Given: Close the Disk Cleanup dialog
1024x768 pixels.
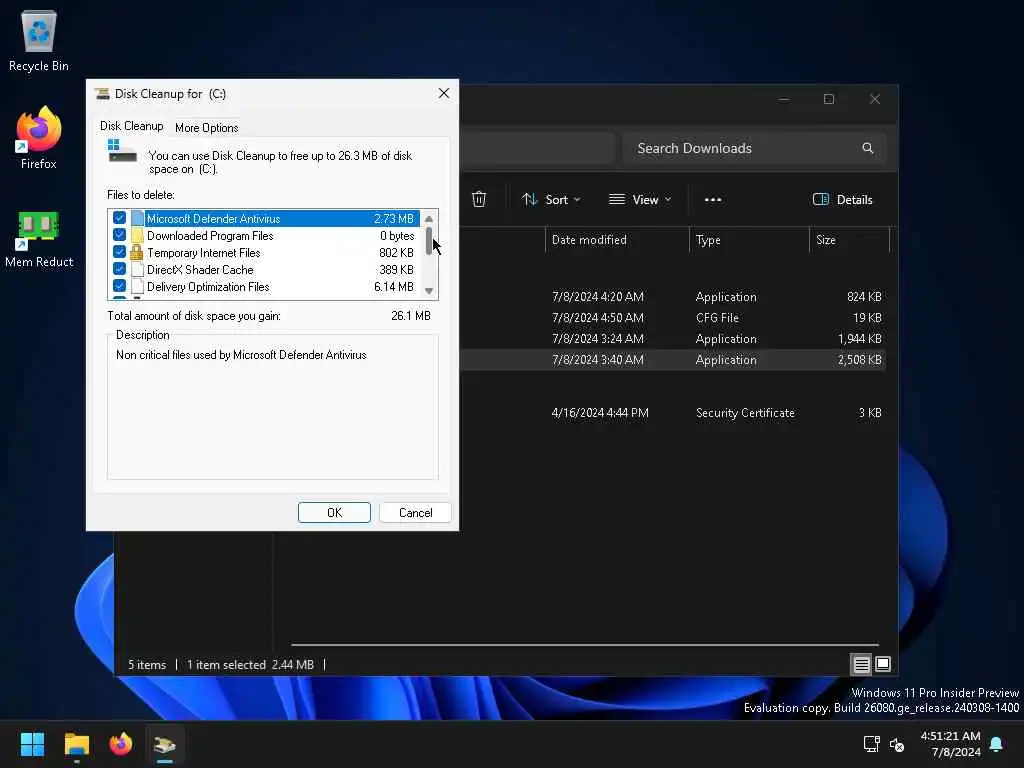Looking at the screenshot, I should [x=443, y=93].
